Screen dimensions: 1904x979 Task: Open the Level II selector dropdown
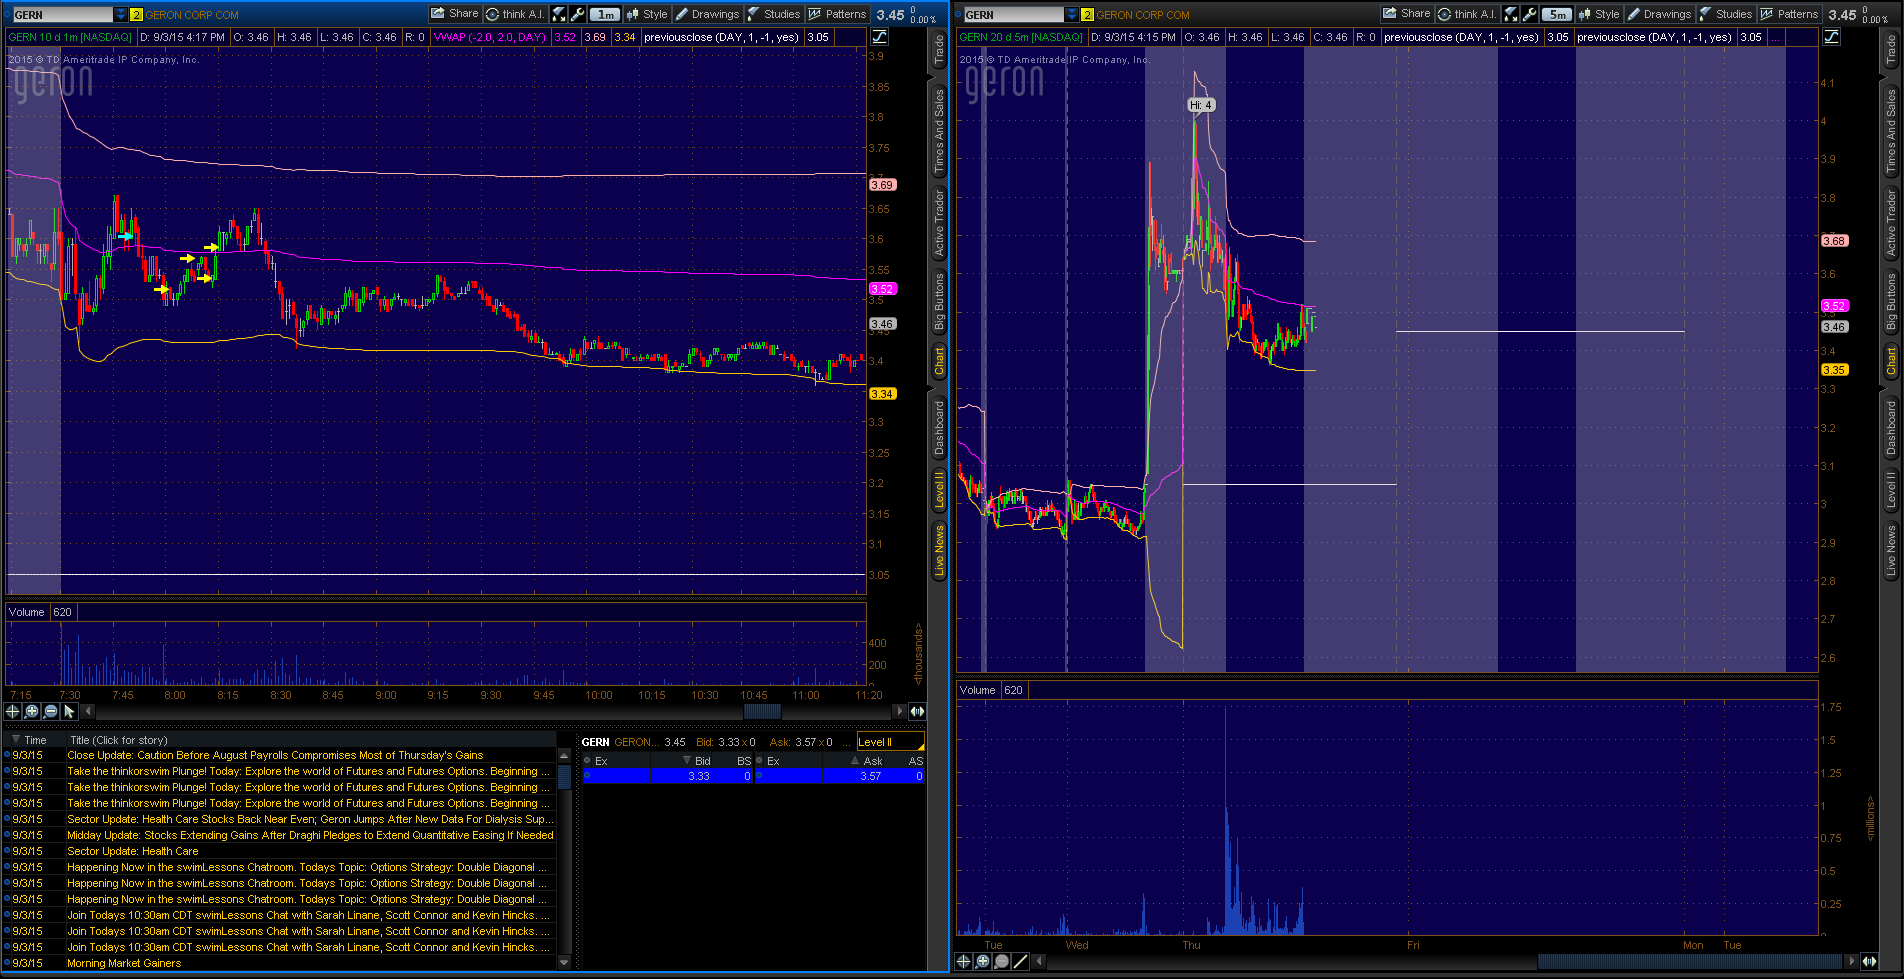[890, 742]
